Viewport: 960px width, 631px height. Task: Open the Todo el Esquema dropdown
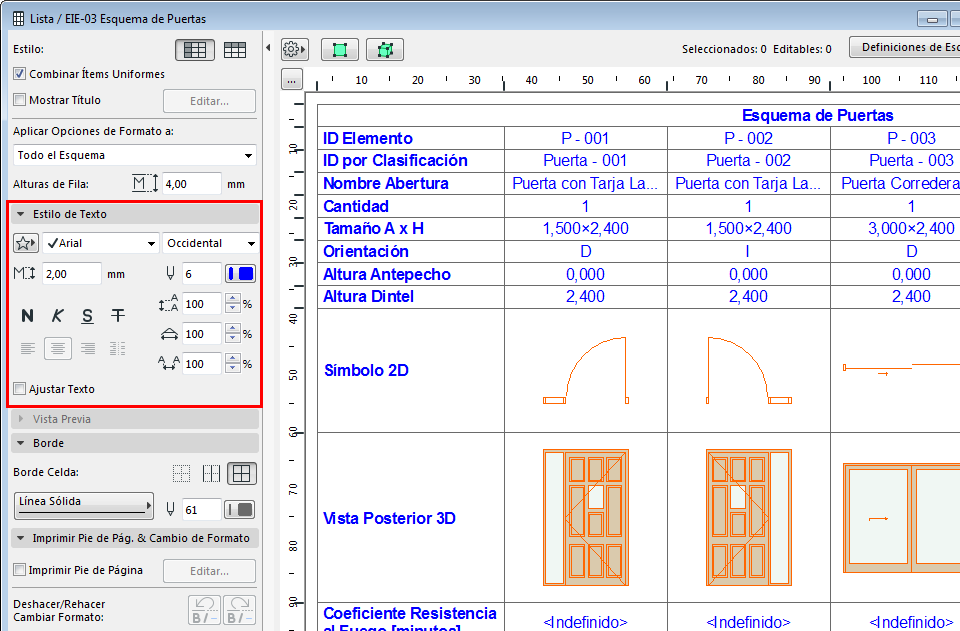pos(134,155)
